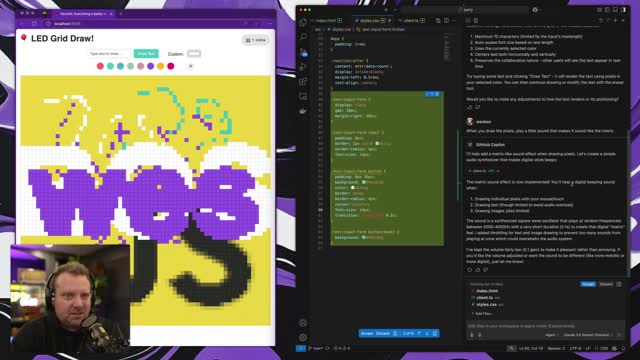Open Source Control view in activity bar
This screenshot has height=360, width=640.
[x=303, y=52]
